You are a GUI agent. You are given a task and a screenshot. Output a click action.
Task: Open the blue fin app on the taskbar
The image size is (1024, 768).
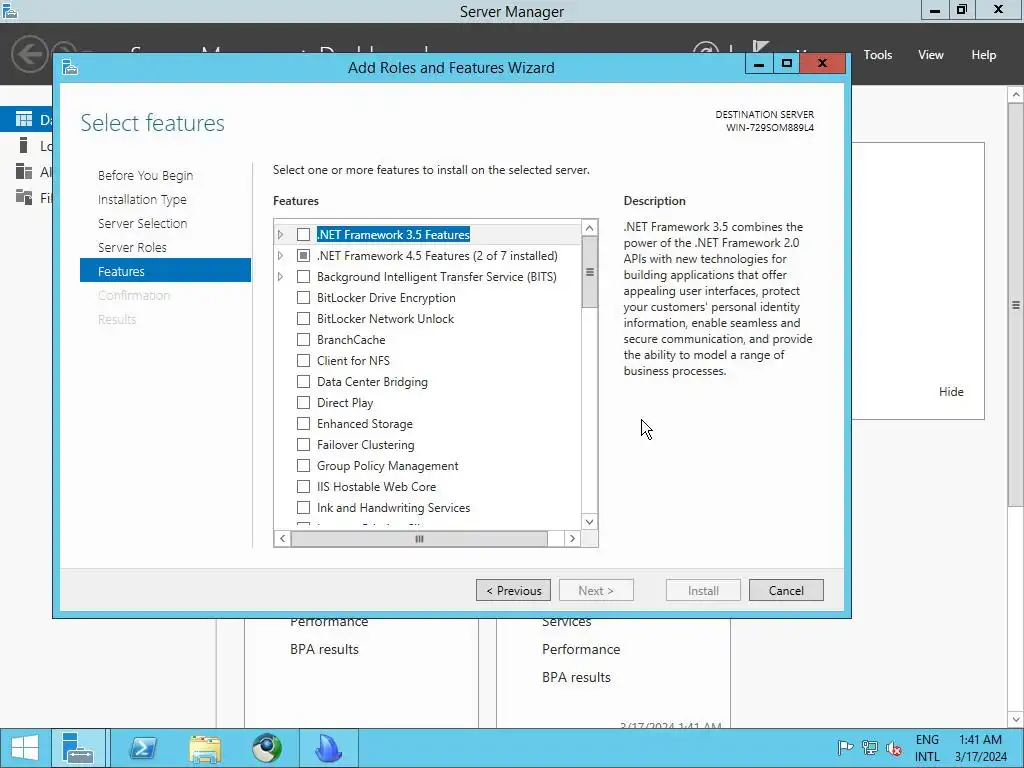point(328,748)
